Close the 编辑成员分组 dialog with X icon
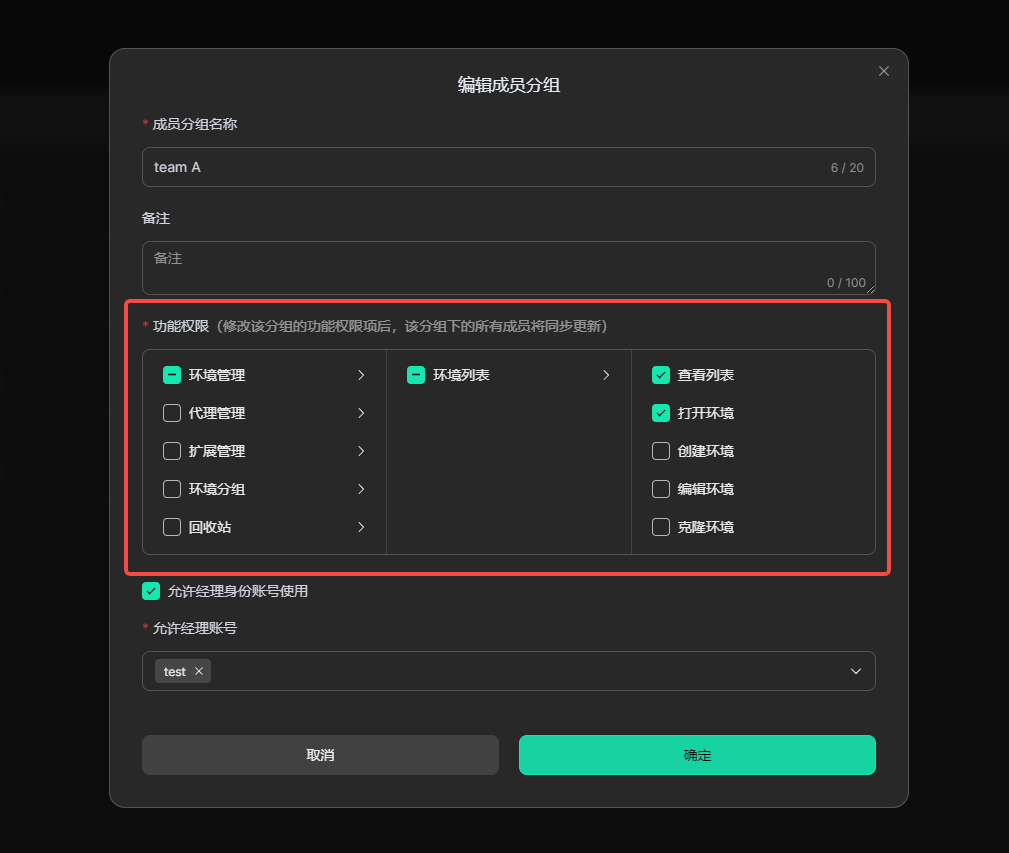This screenshot has height=853, width=1009. pos(883,71)
